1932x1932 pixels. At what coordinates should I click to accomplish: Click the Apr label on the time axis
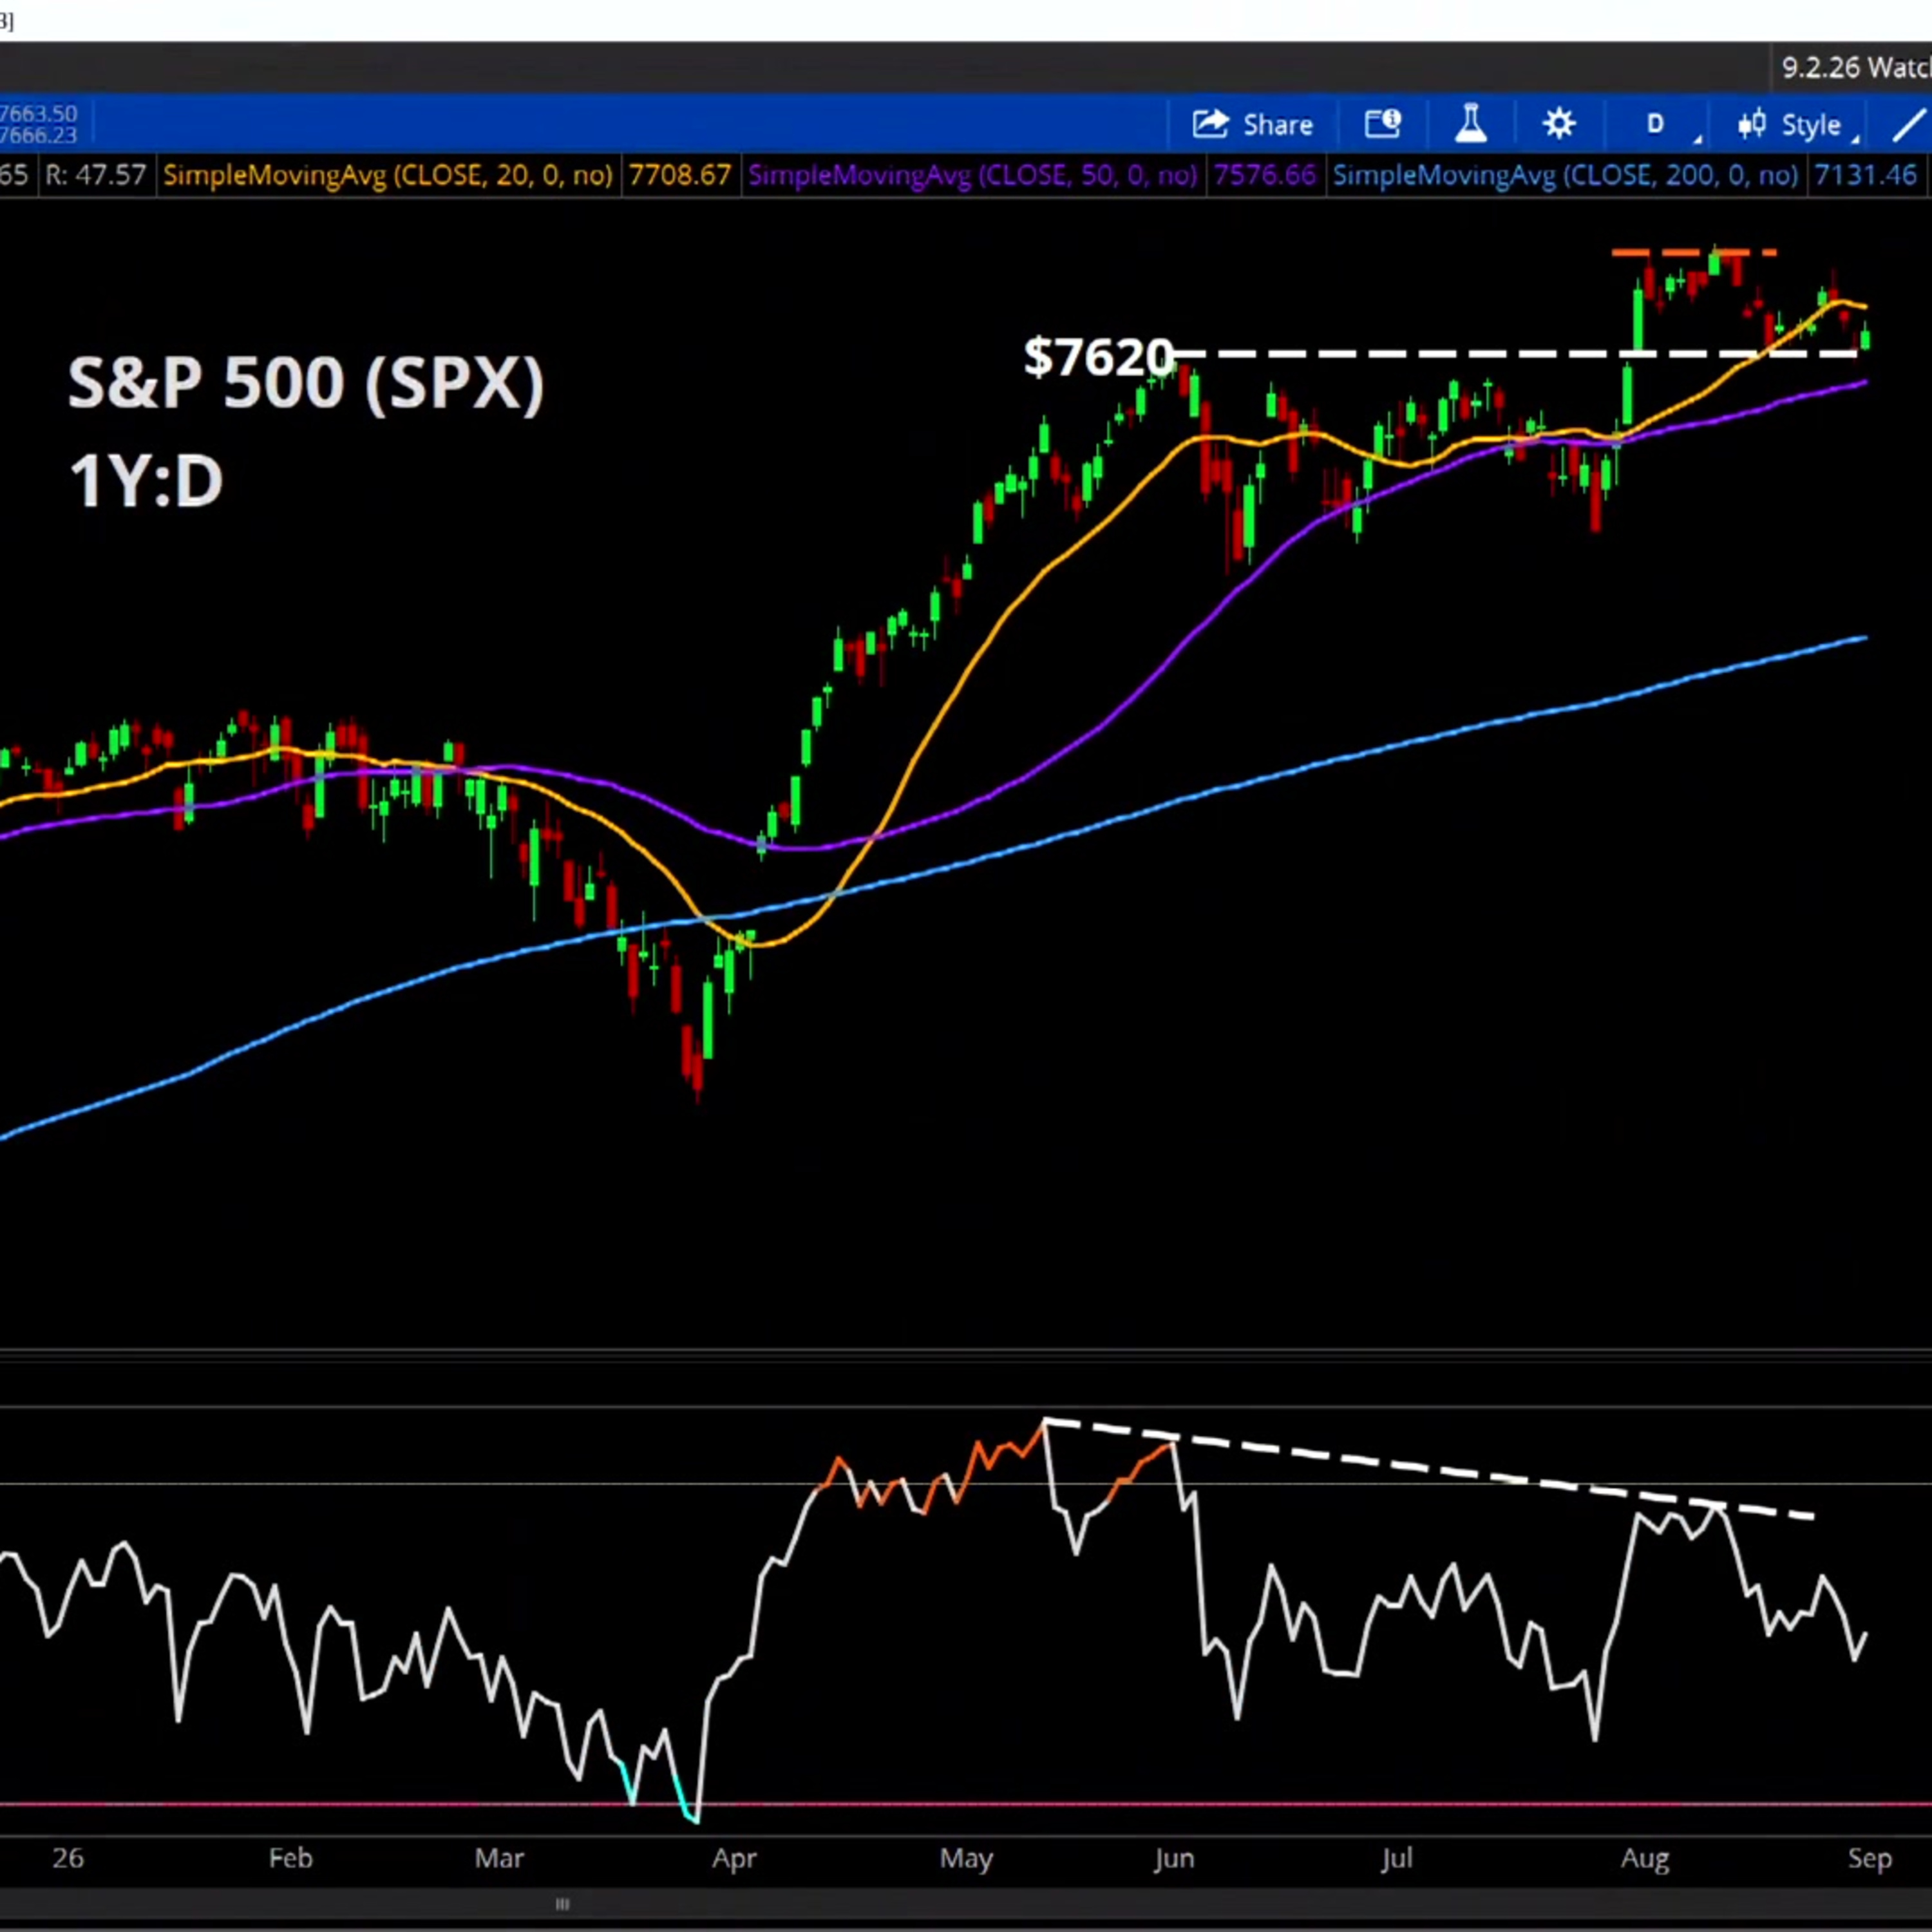point(734,1858)
